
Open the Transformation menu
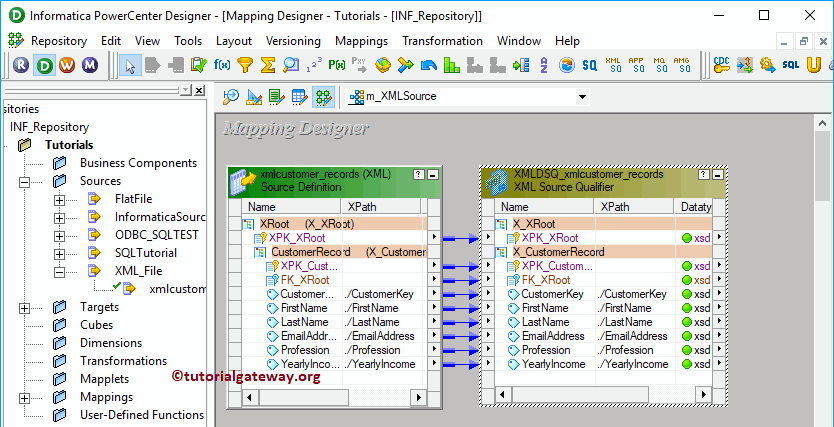click(442, 41)
